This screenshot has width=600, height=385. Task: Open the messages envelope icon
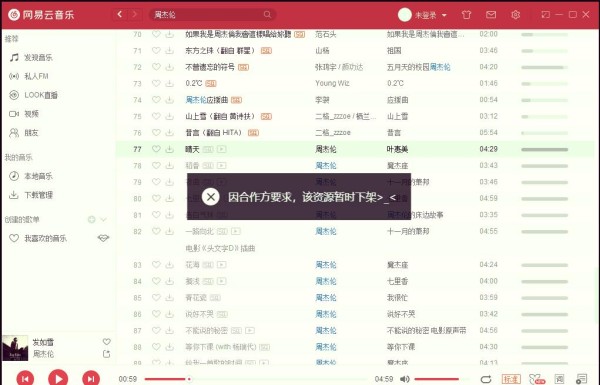[491, 15]
